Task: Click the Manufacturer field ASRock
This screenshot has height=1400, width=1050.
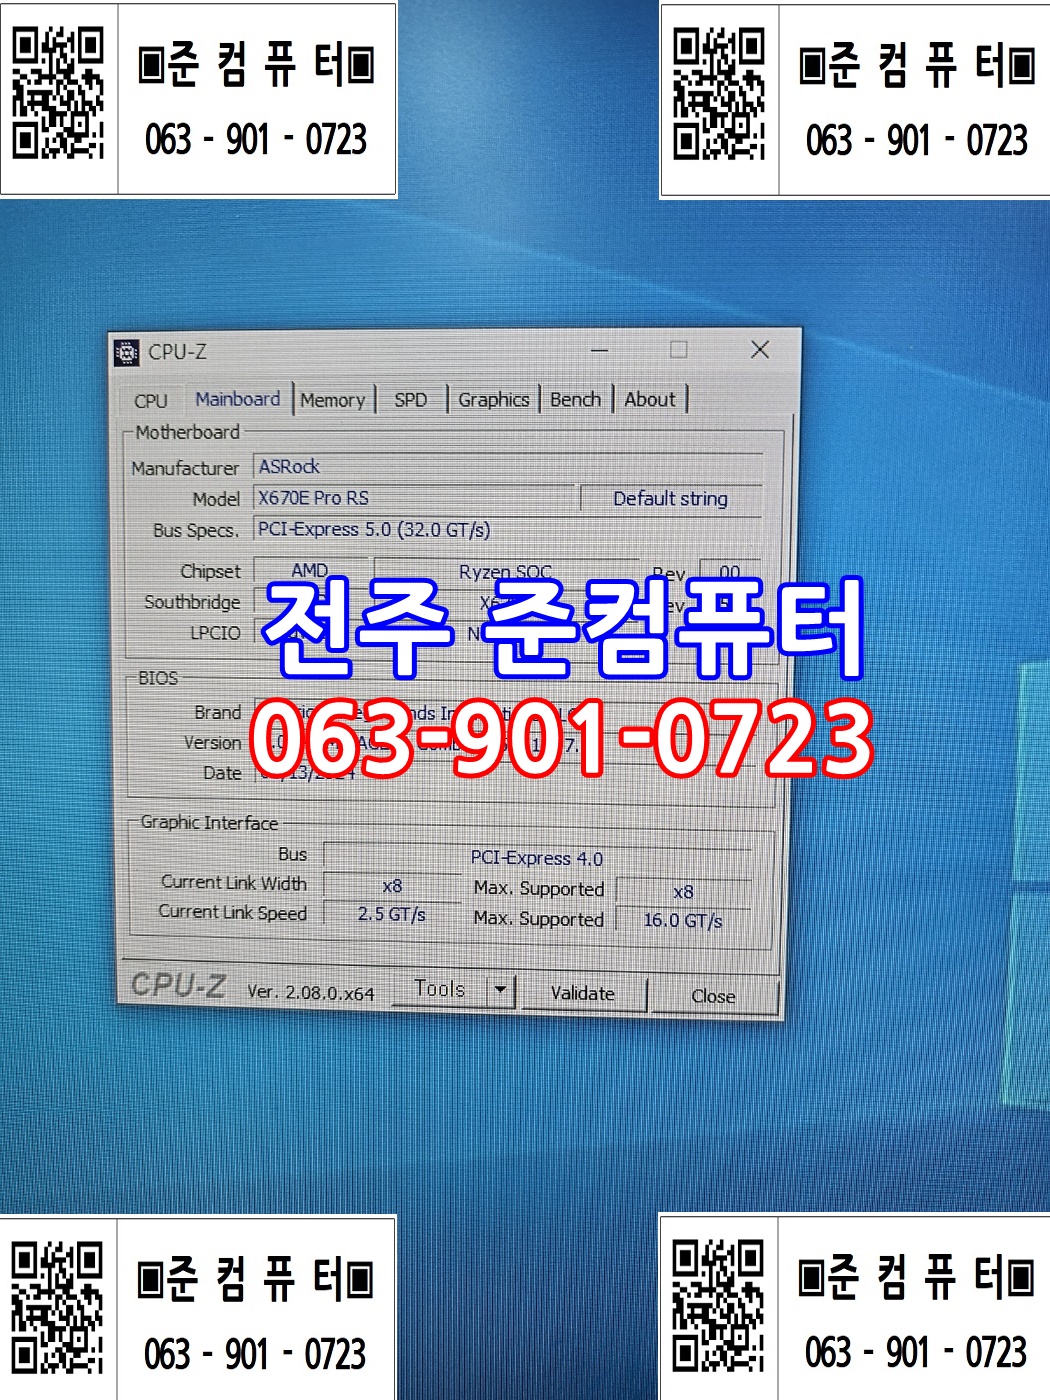Action: [x=508, y=467]
